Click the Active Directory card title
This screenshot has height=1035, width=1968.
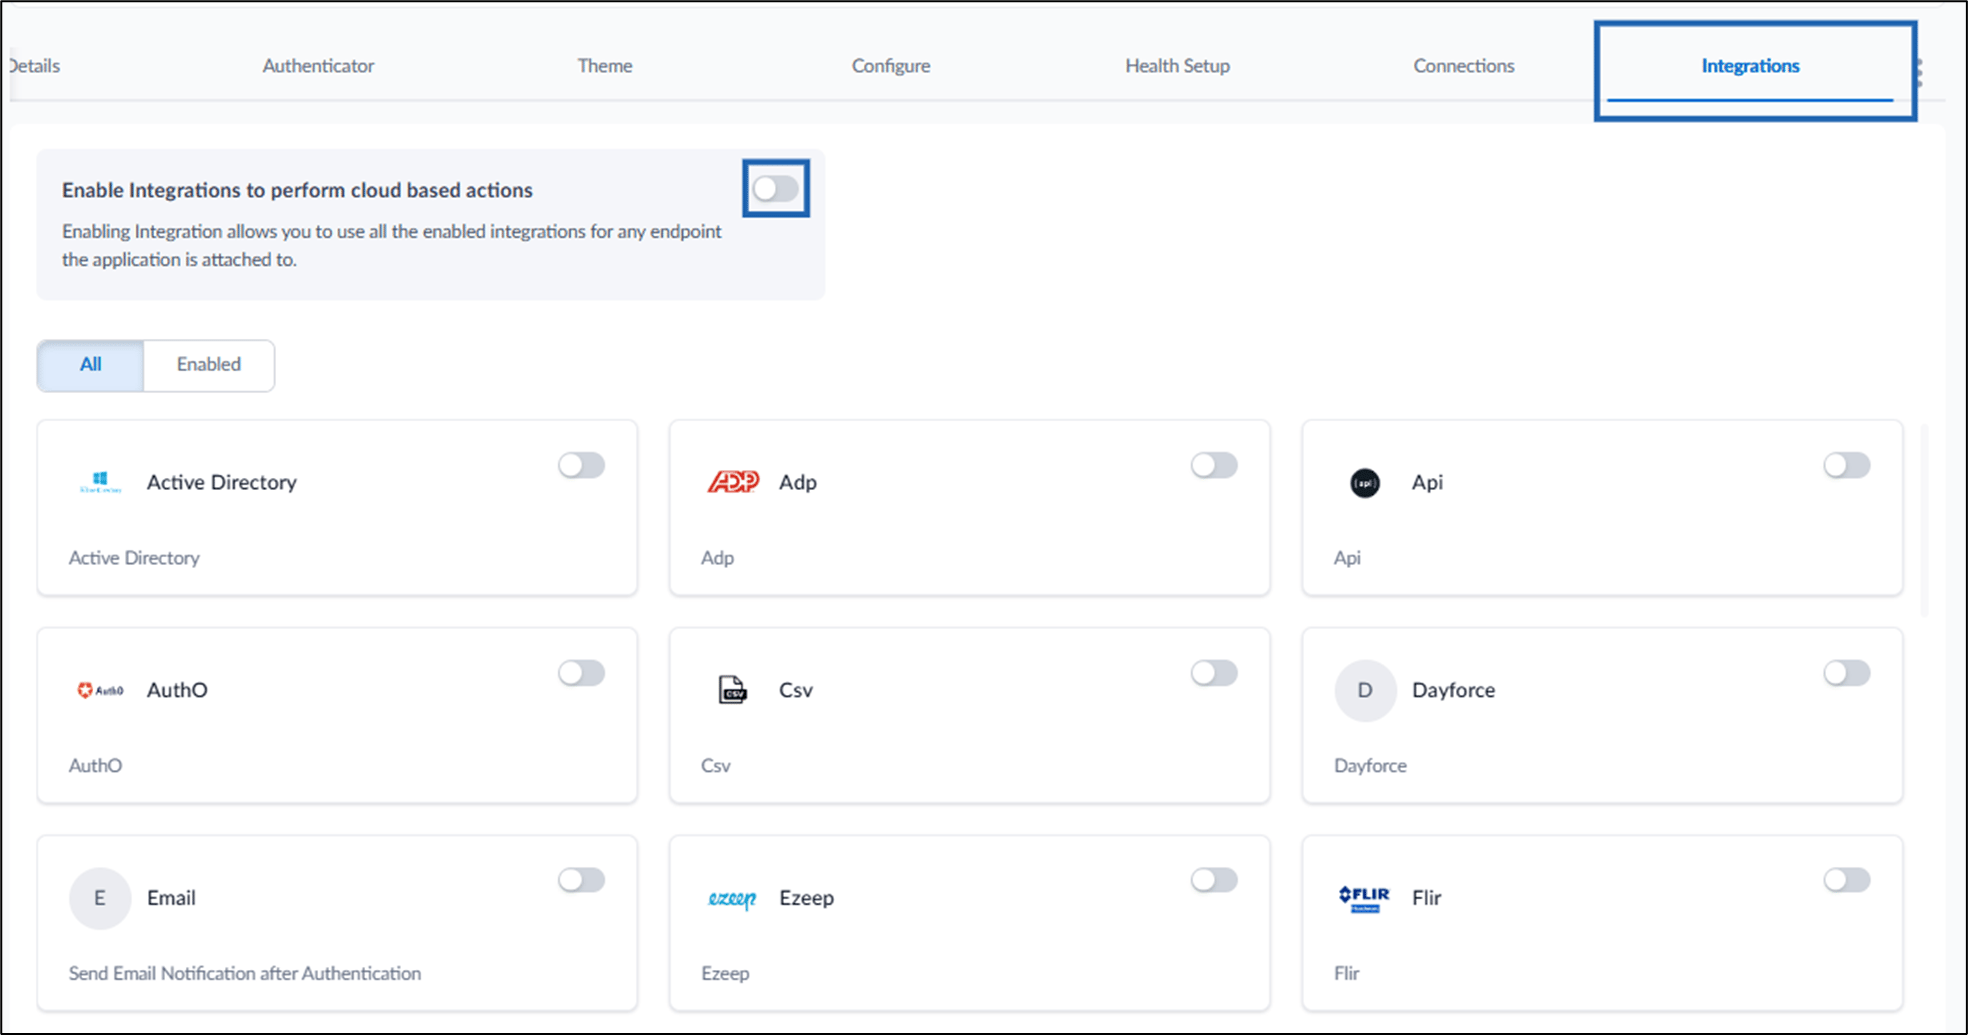point(222,482)
